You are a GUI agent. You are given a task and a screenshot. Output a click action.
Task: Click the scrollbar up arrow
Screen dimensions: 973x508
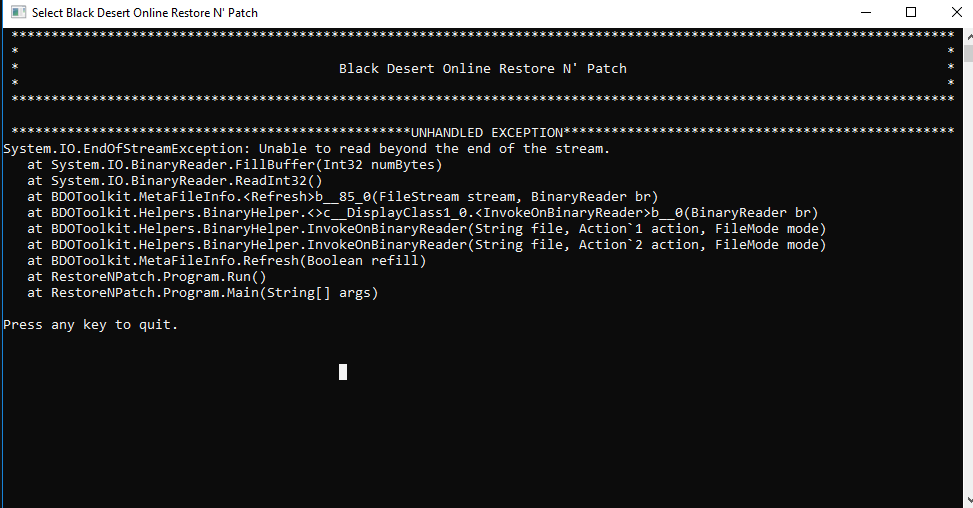click(x=965, y=36)
